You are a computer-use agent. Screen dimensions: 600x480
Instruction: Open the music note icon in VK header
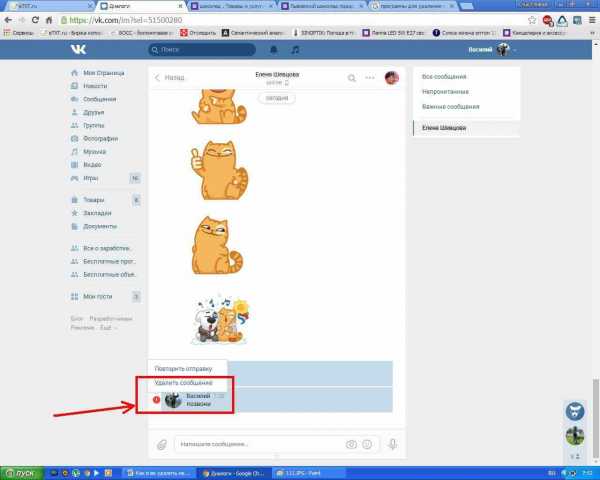coord(295,50)
